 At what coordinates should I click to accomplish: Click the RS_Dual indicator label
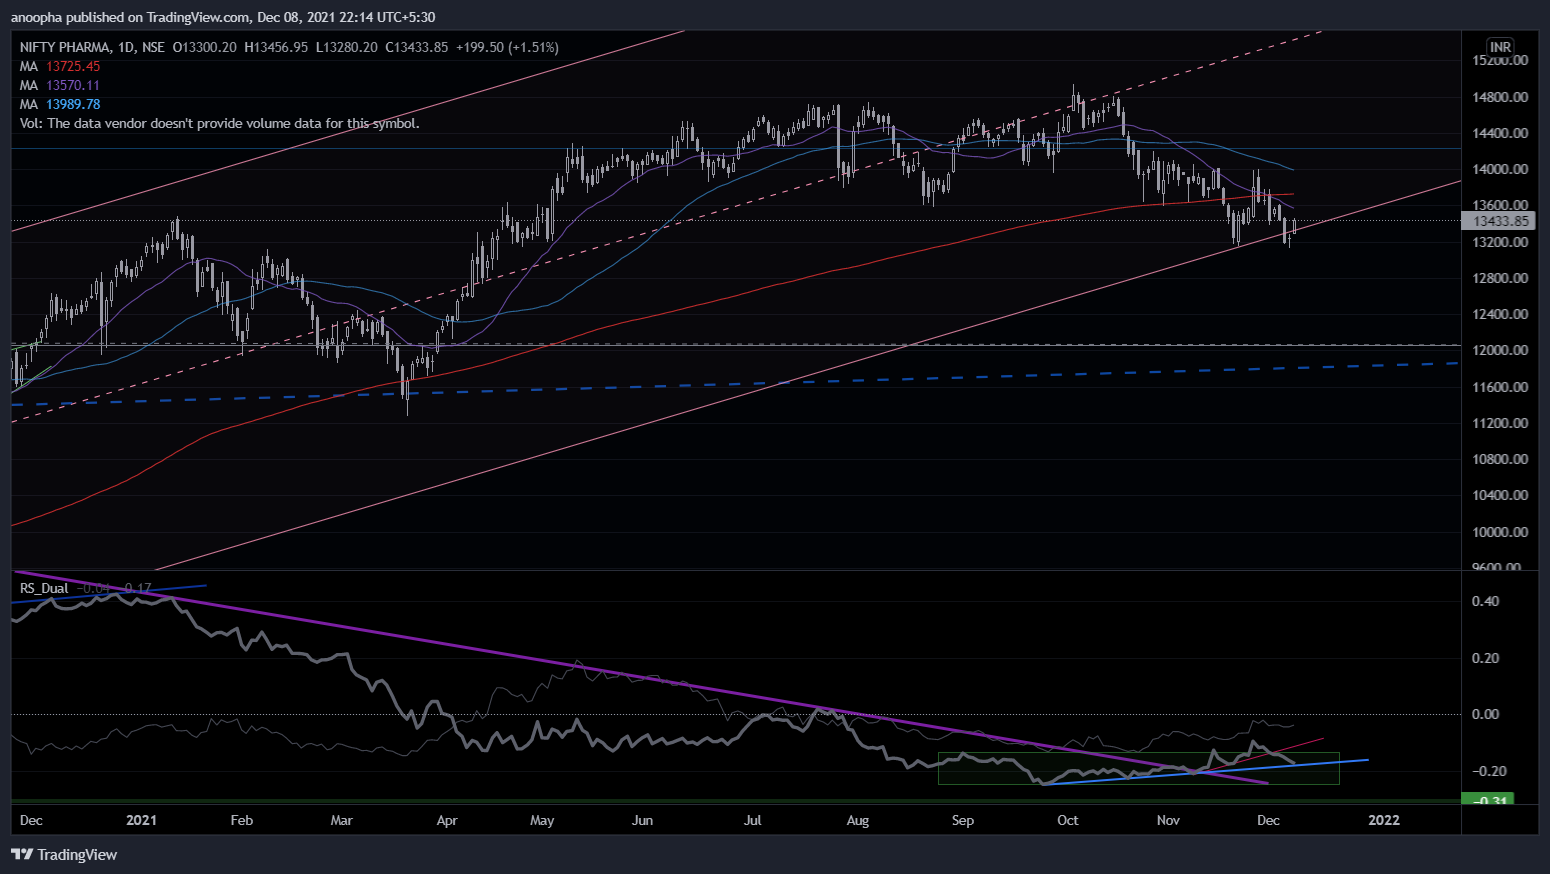(x=44, y=588)
